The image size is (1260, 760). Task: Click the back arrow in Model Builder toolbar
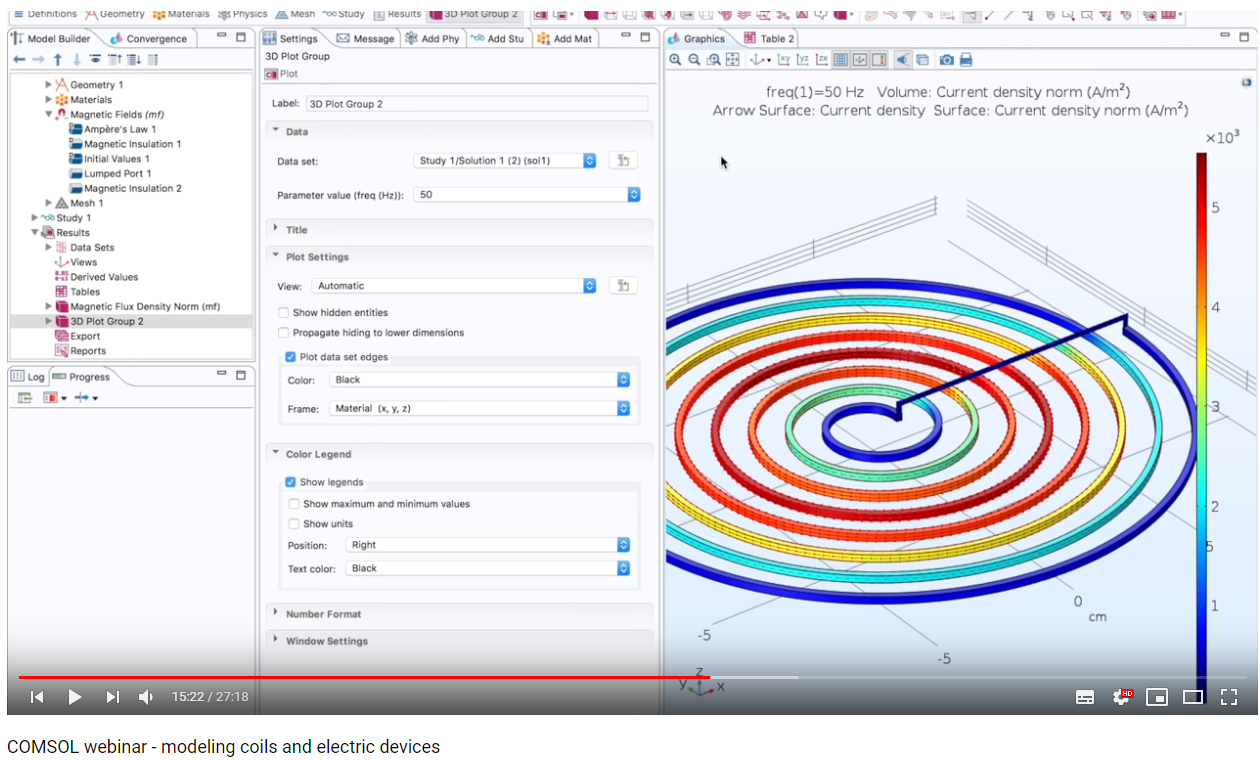(19, 60)
